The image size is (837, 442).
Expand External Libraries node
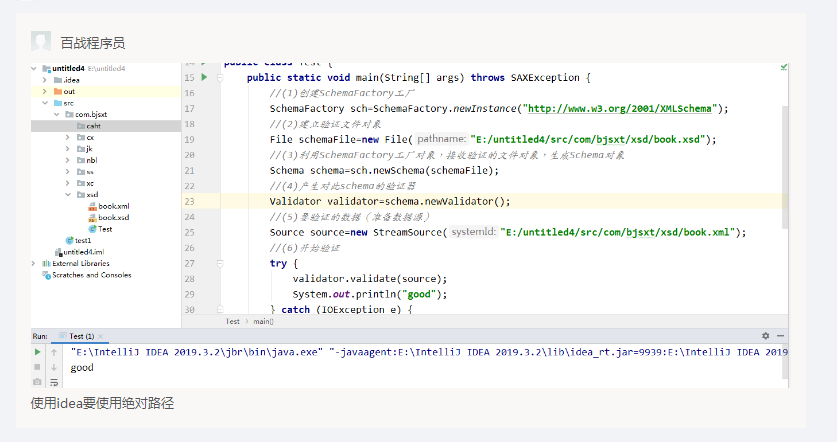coord(34,263)
